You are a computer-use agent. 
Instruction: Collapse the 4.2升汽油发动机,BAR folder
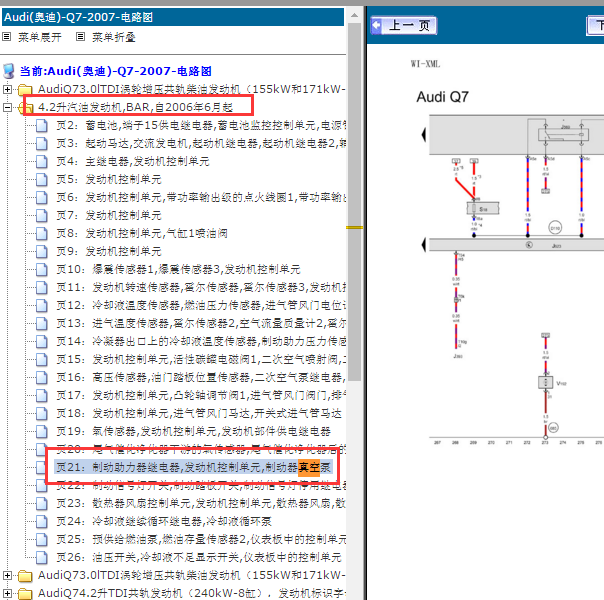[7, 107]
